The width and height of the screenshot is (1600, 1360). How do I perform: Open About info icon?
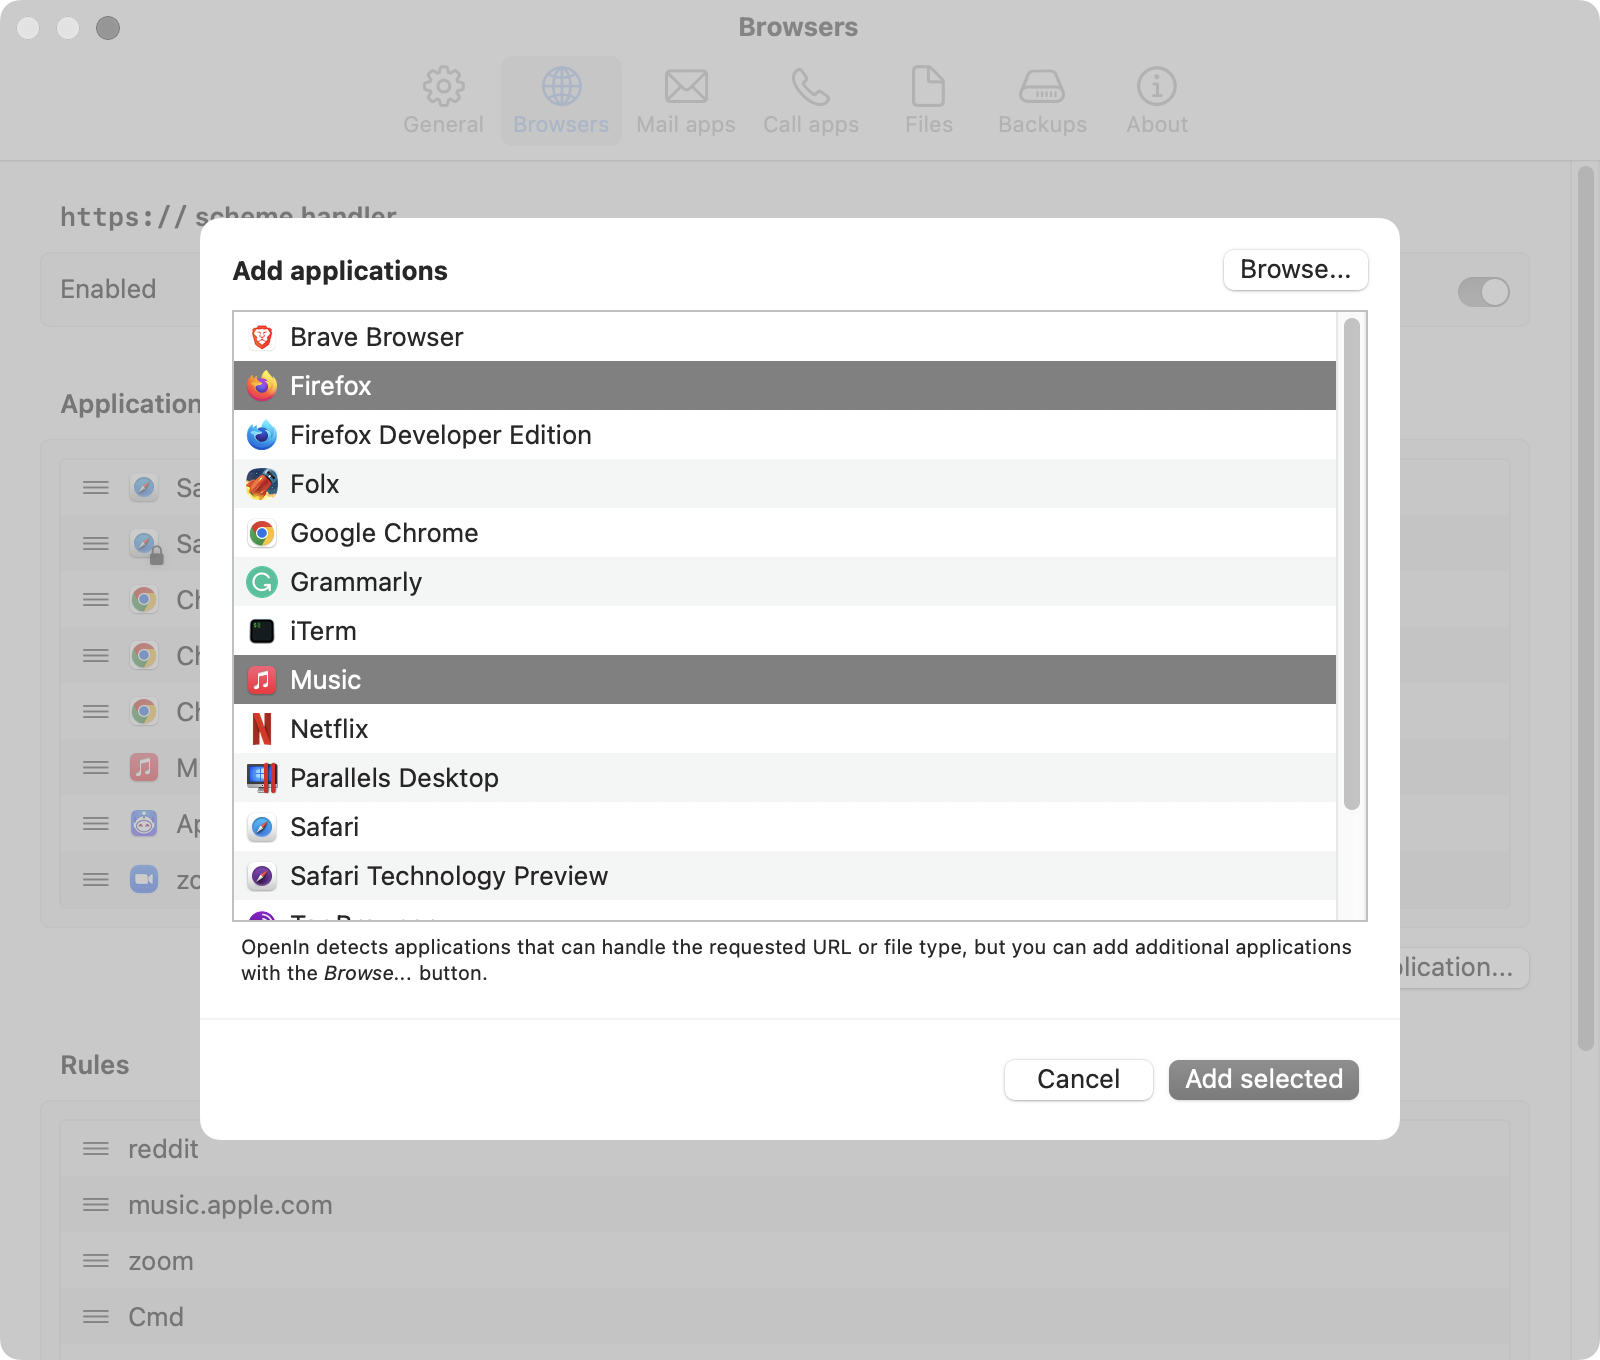coord(1157,86)
